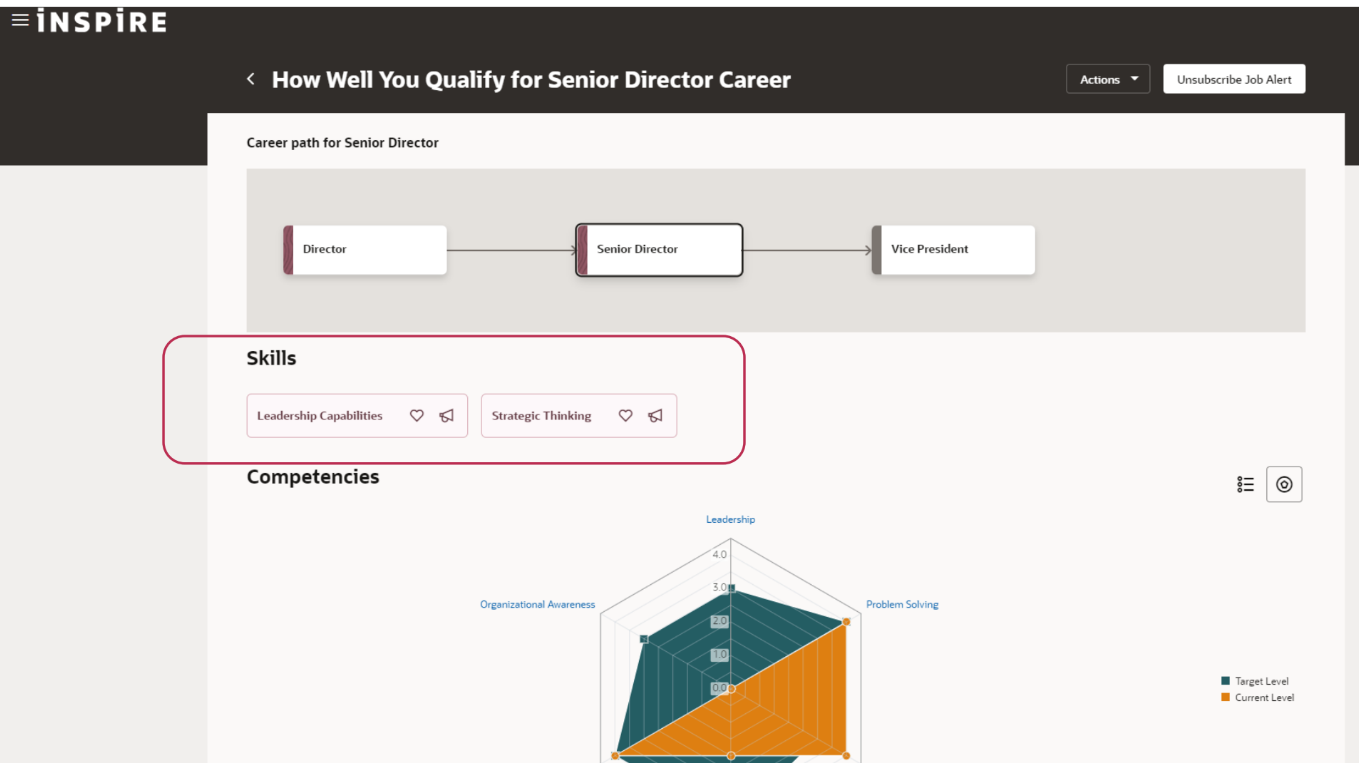1359x763 pixels.
Task: Select the radar chart view for competencies
Action: tap(1284, 484)
